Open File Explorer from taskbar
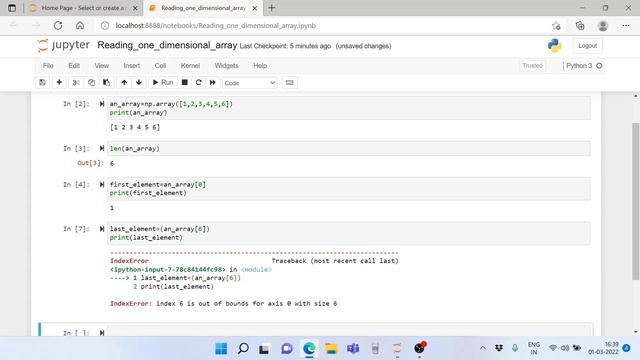Viewport: 640px width, 360px height. point(331,349)
